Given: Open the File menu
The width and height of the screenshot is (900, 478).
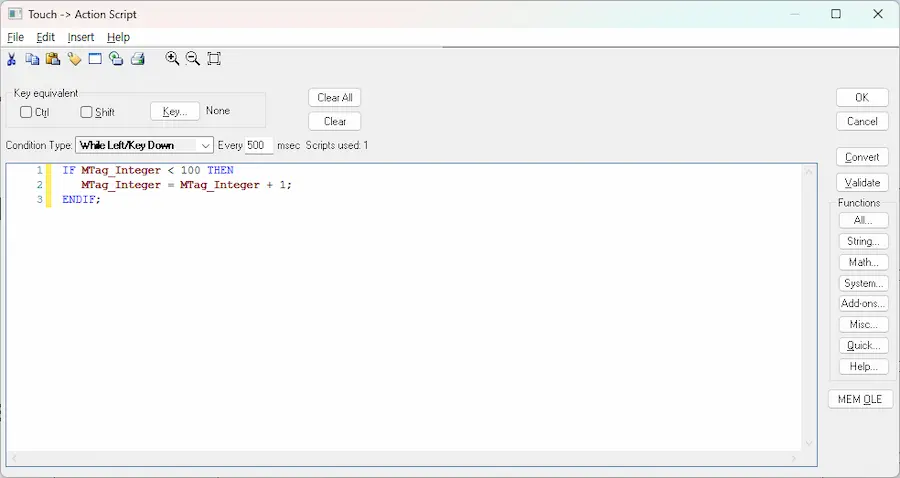Looking at the screenshot, I should pyautogui.click(x=15, y=37).
